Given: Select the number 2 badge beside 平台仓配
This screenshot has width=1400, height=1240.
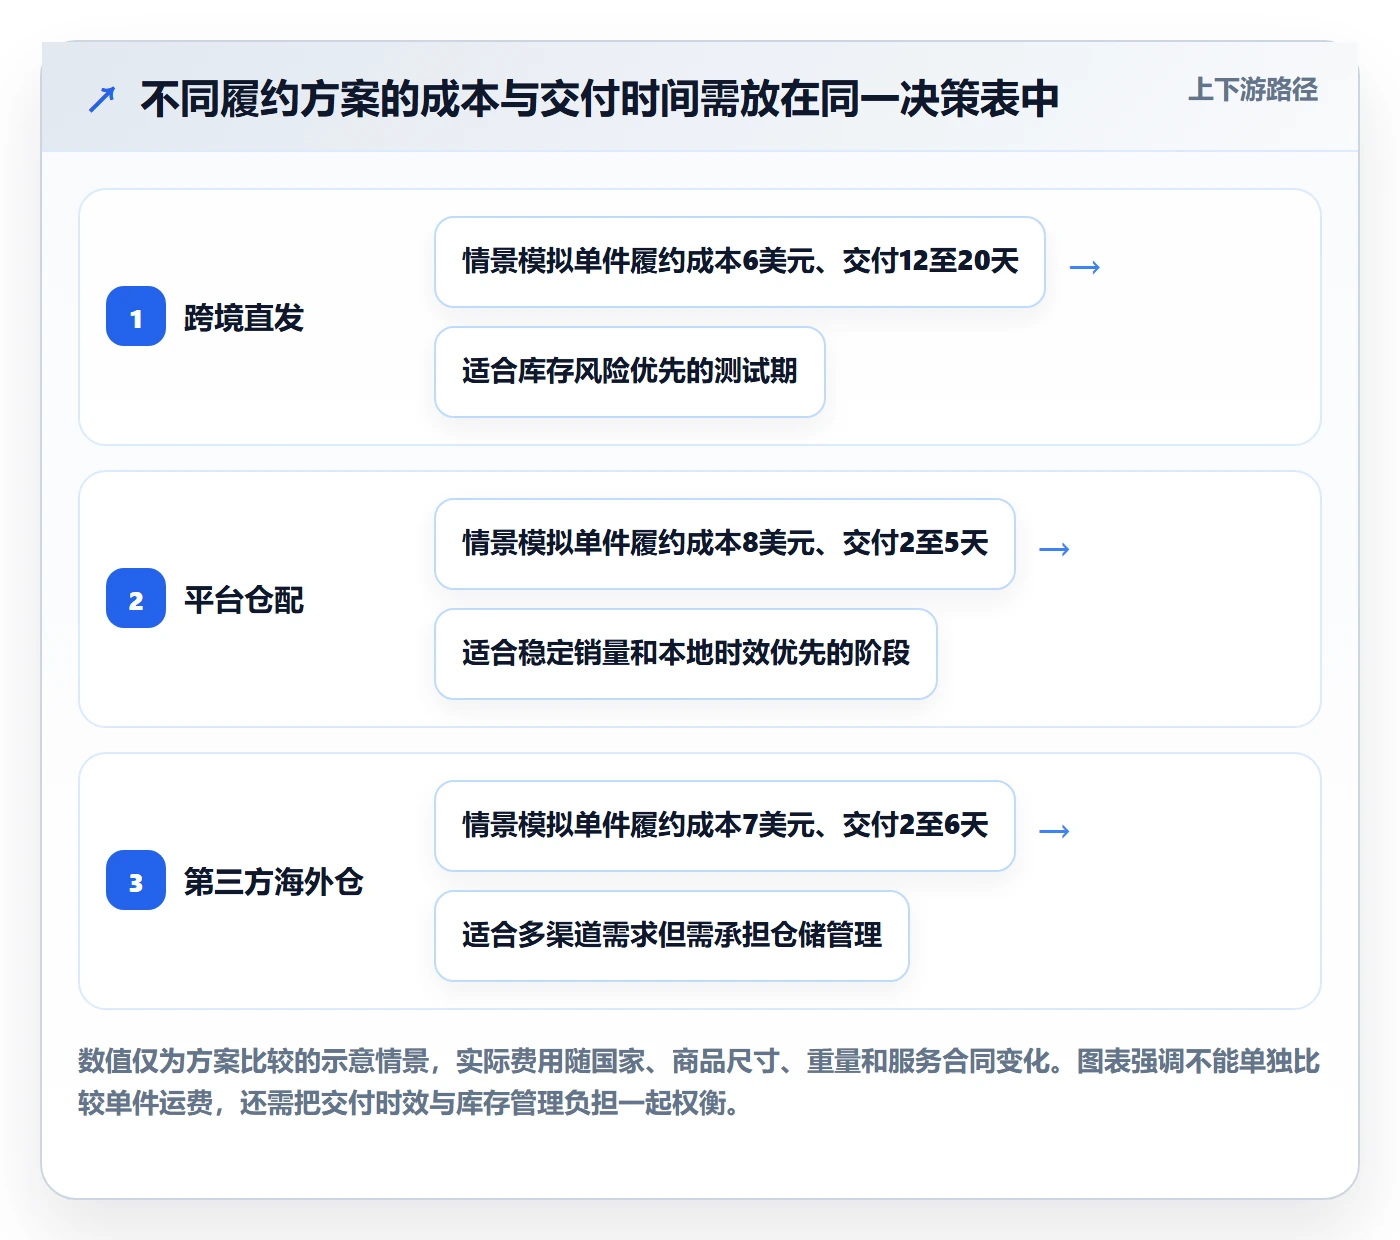Looking at the screenshot, I should 136,598.
